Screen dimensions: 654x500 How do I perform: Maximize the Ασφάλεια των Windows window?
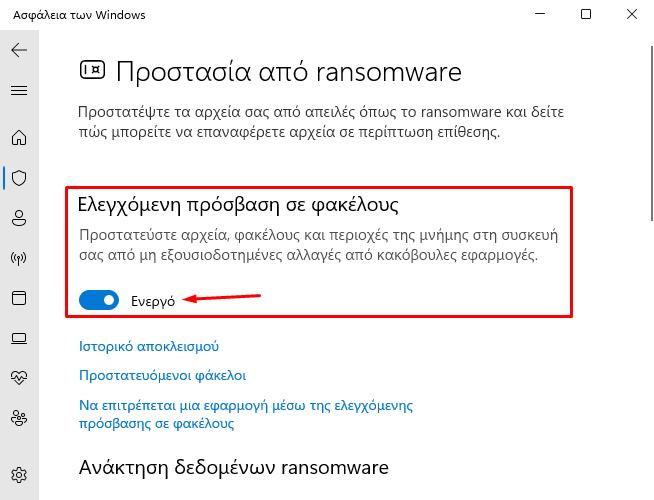pyautogui.click(x=586, y=15)
